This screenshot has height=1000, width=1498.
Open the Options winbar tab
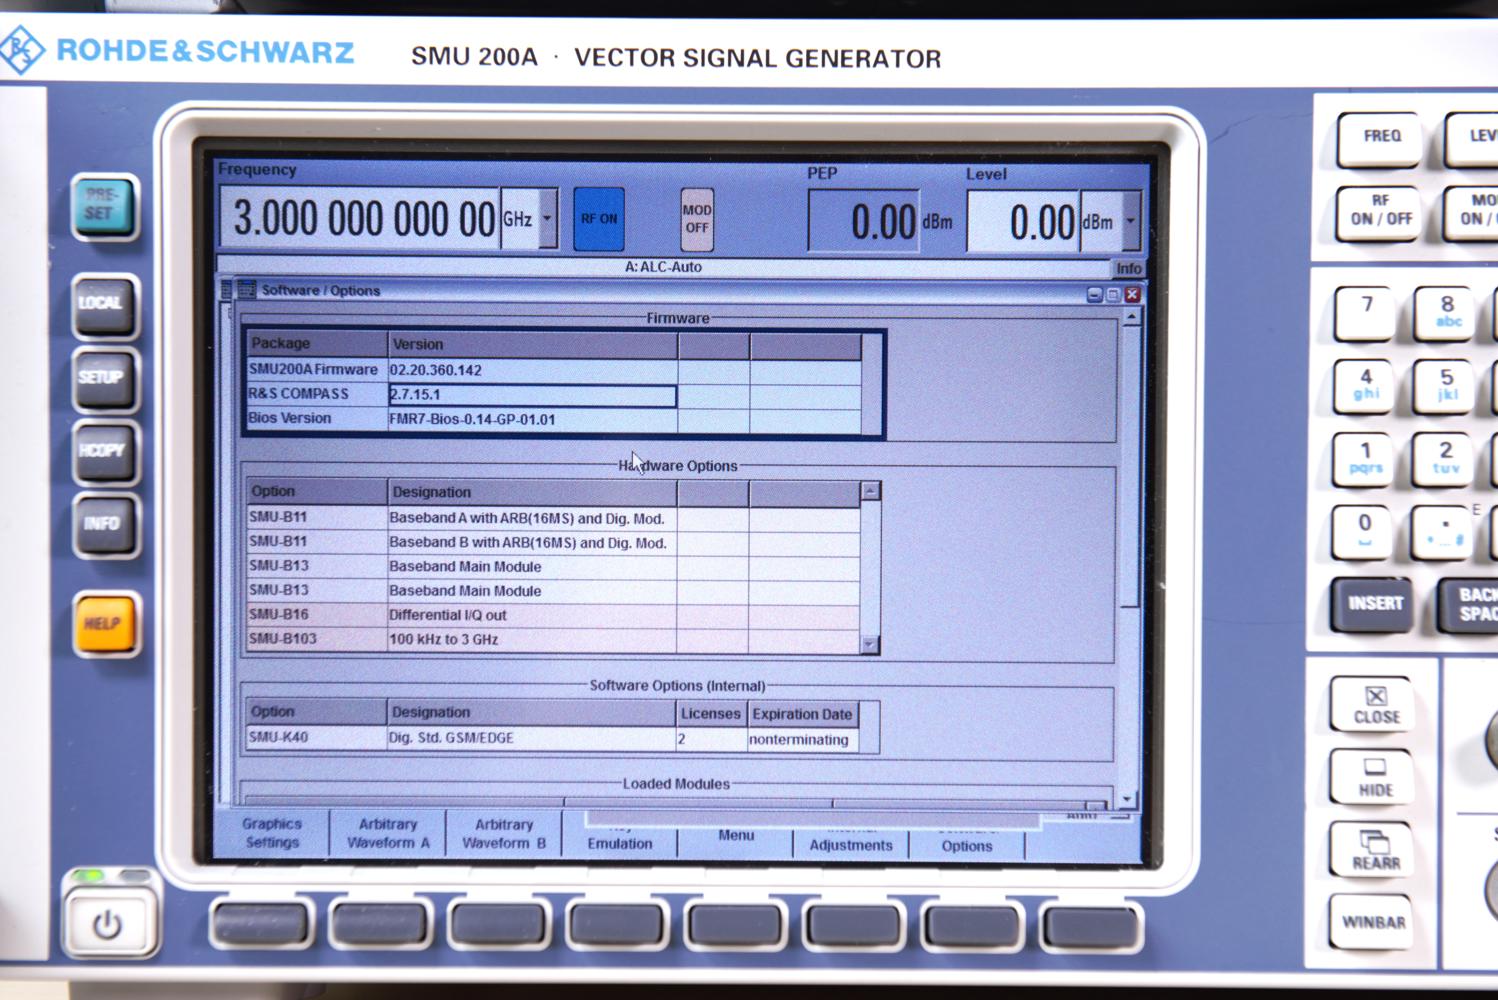(x=967, y=838)
